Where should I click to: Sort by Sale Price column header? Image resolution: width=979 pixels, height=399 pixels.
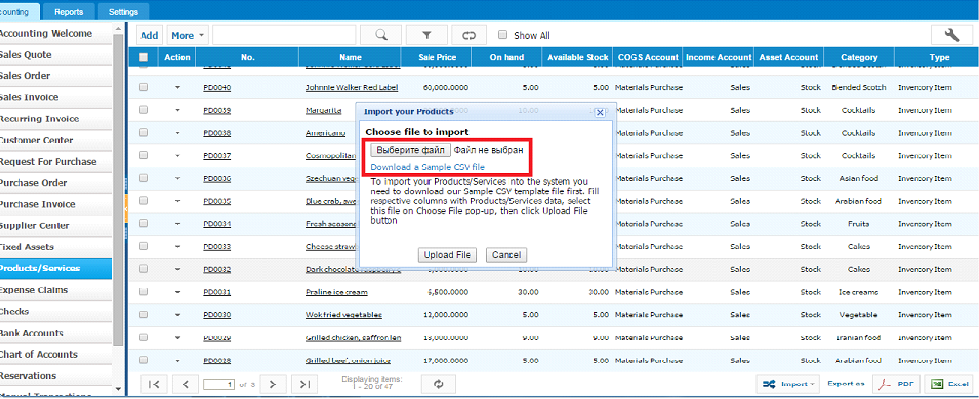pos(436,57)
